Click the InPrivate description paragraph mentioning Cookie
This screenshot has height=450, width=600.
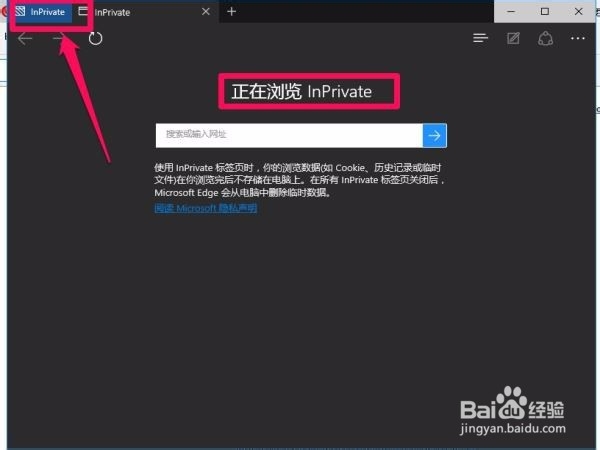coord(299,180)
